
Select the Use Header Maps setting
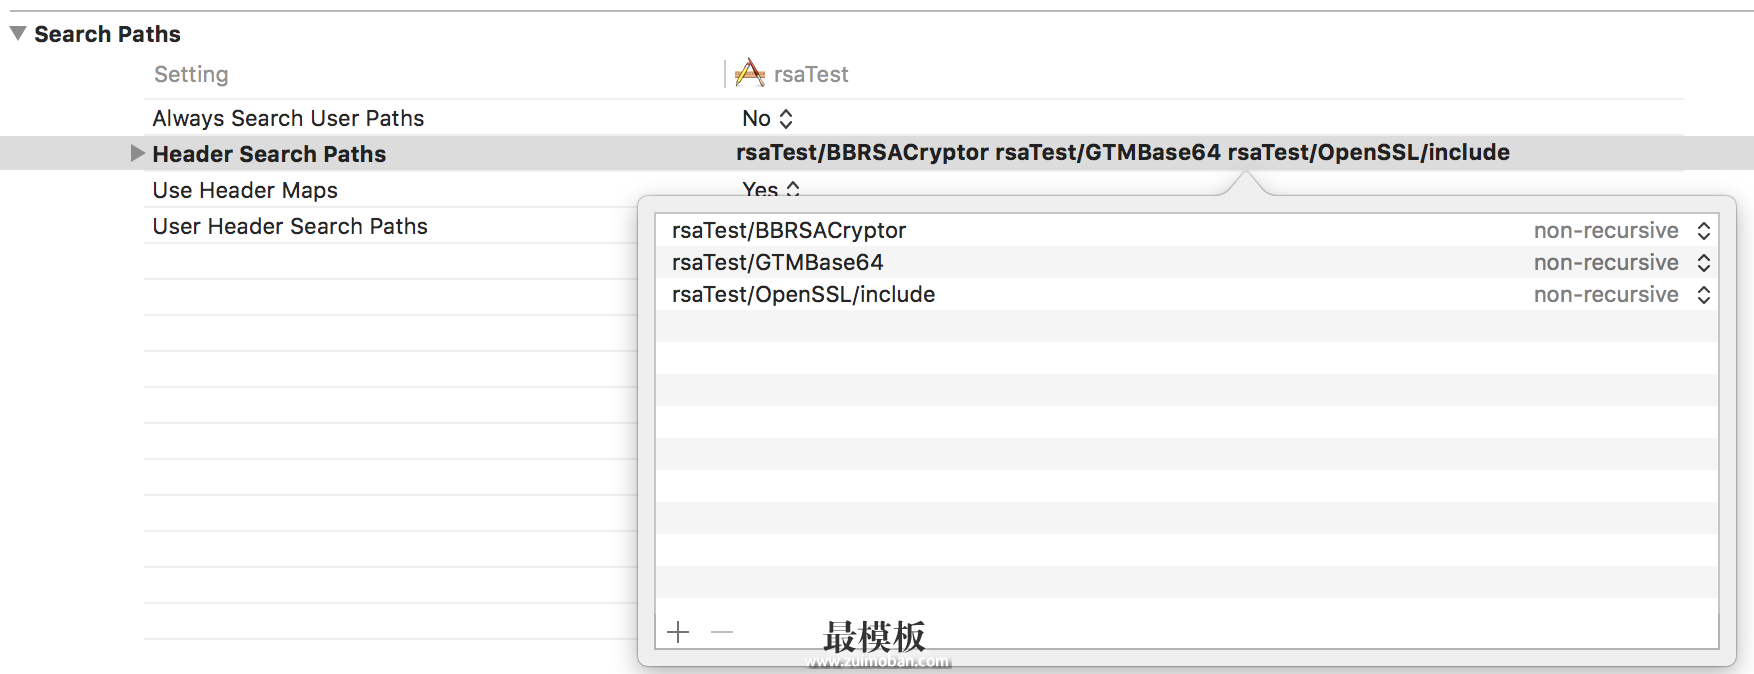[x=245, y=191]
